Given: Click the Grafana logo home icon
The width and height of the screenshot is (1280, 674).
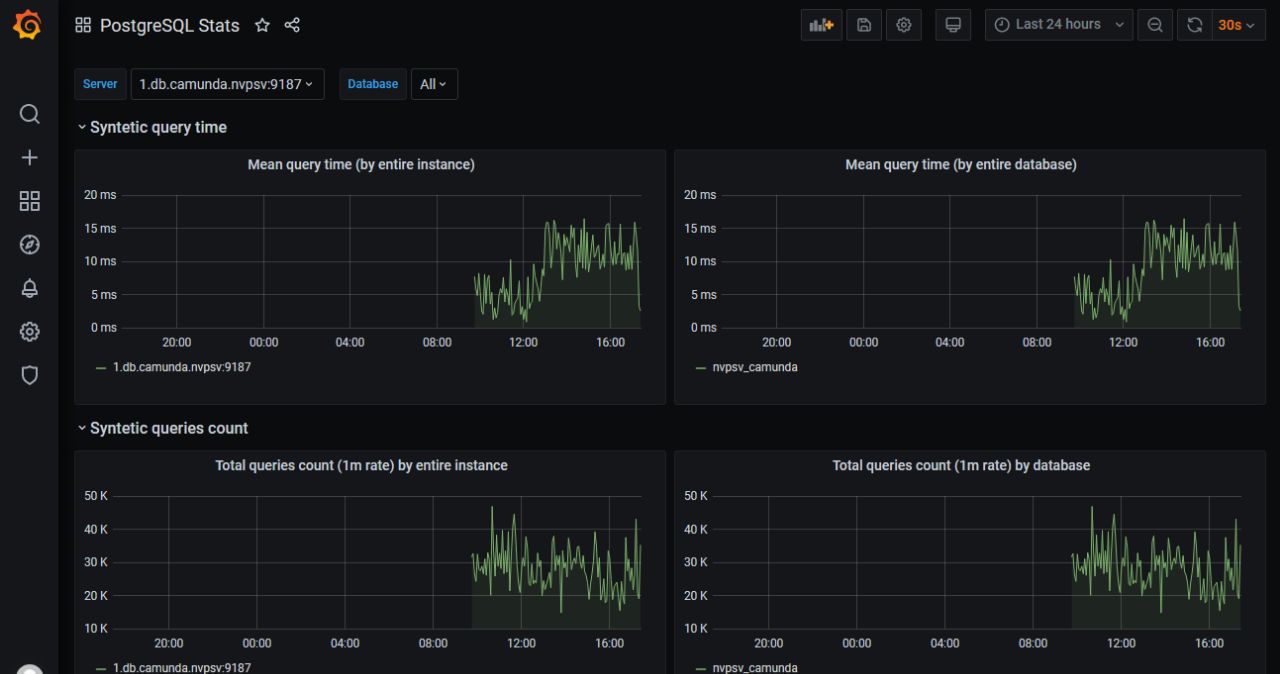Looking at the screenshot, I should [x=29, y=26].
